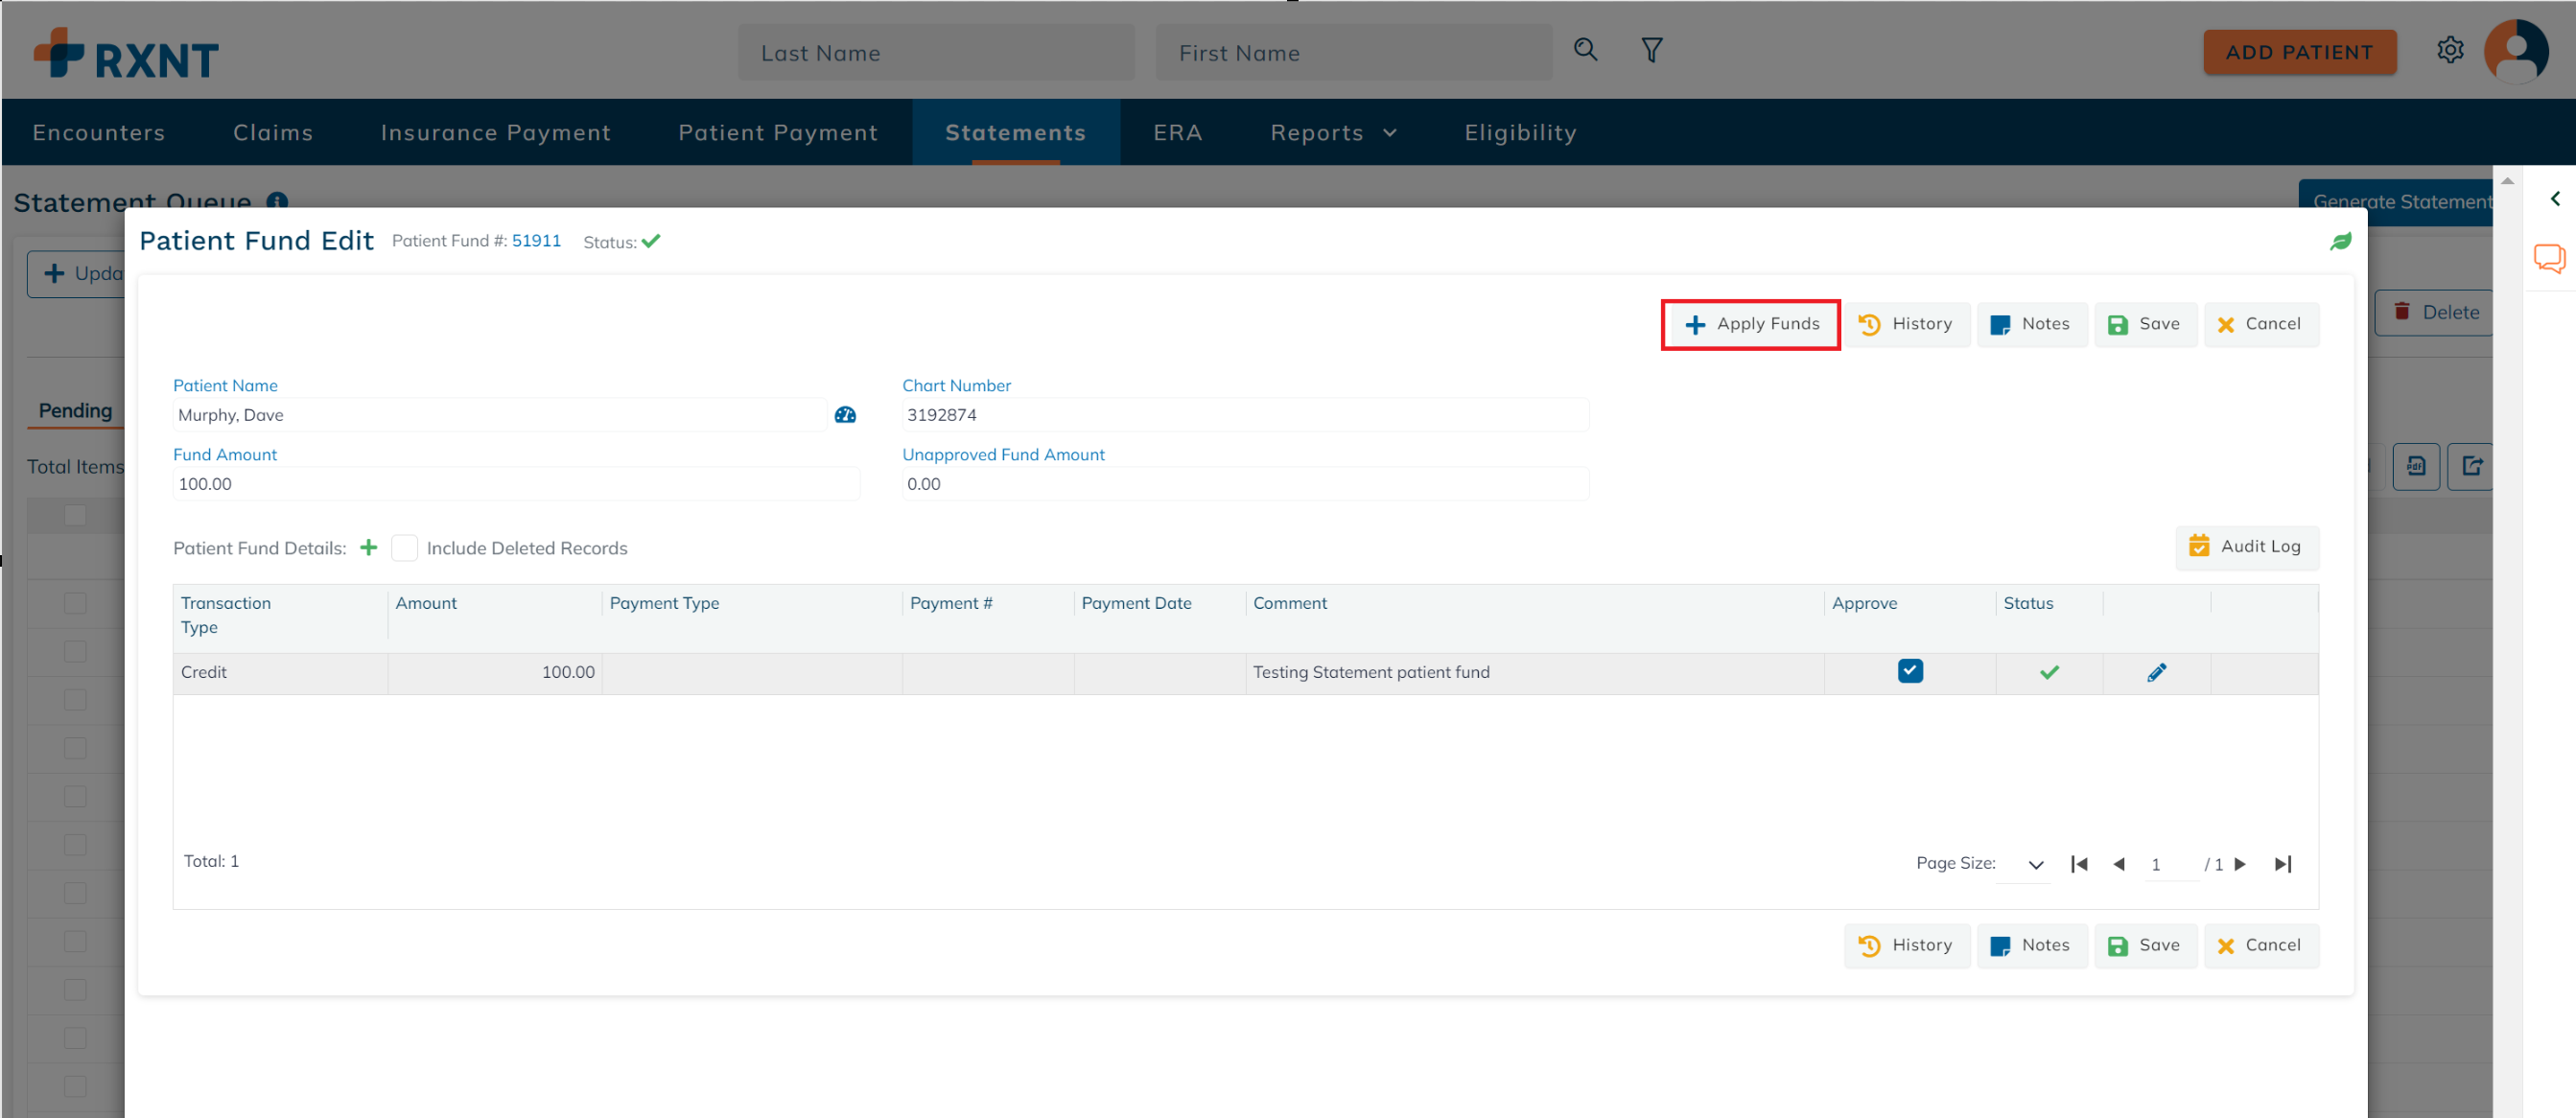Collapse the right side panel arrow
The width and height of the screenshot is (2576, 1118).
(x=2555, y=198)
